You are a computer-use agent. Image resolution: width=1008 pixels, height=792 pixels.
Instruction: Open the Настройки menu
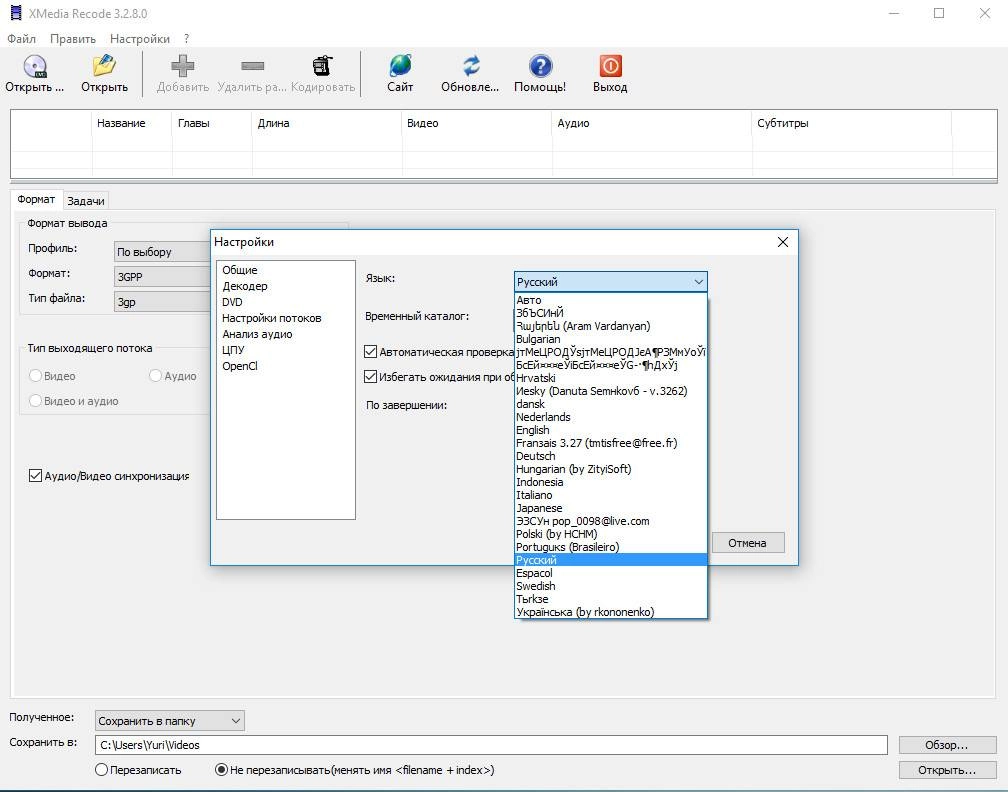pyautogui.click(x=140, y=39)
